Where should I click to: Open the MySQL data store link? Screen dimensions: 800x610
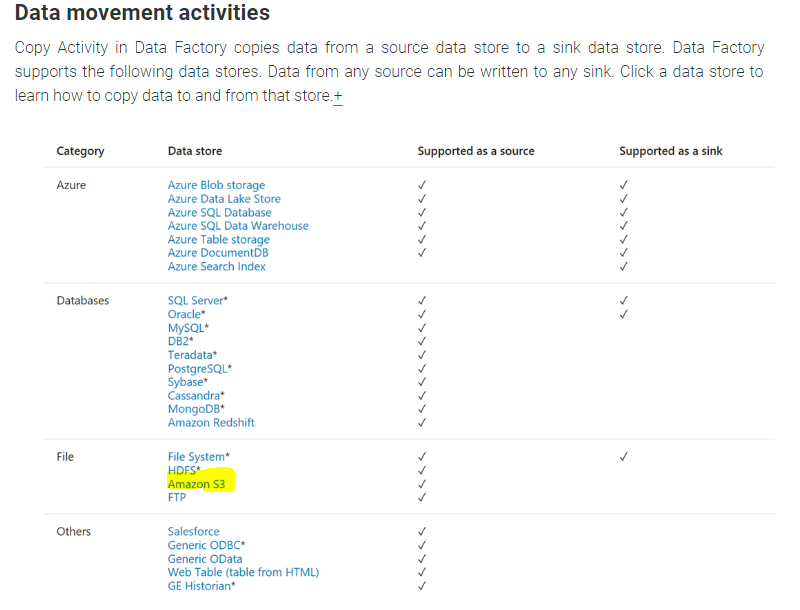[188, 328]
